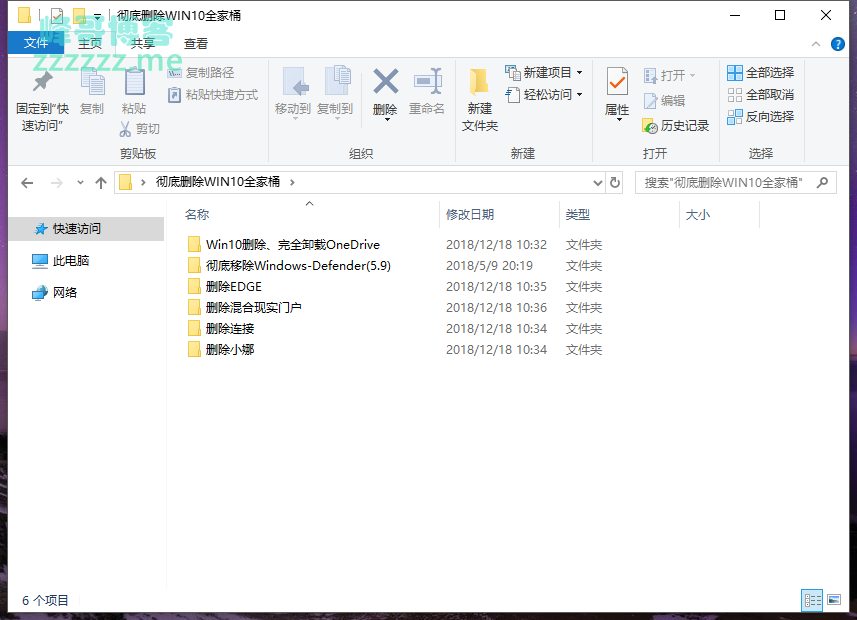Open the Help question mark icon

(x=837, y=44)
